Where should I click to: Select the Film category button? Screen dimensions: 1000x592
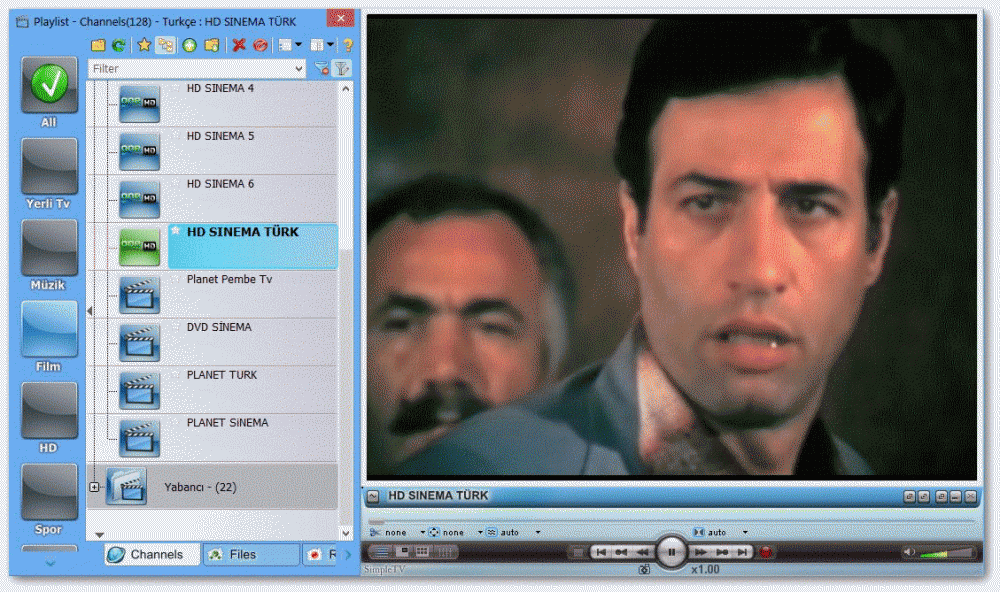tap(49, 337)
